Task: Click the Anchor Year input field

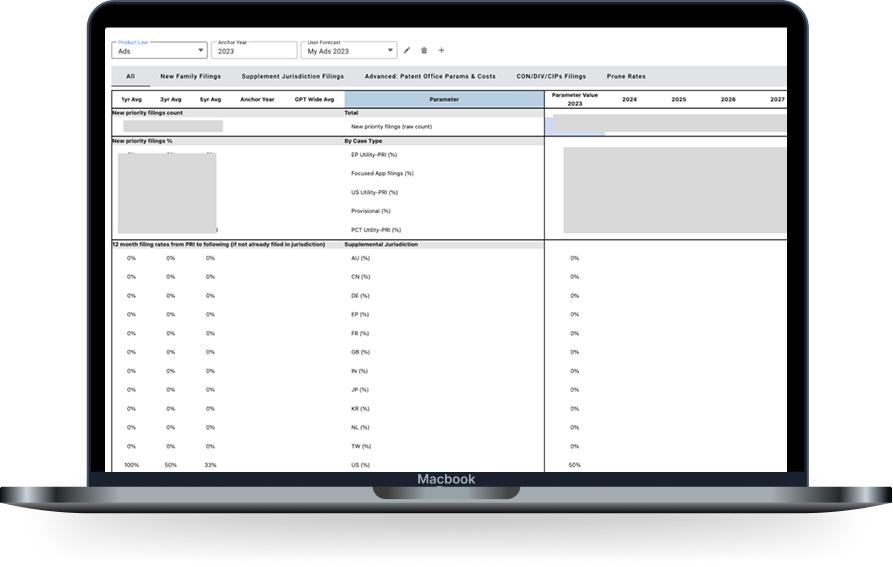Action: click(254, 51)
